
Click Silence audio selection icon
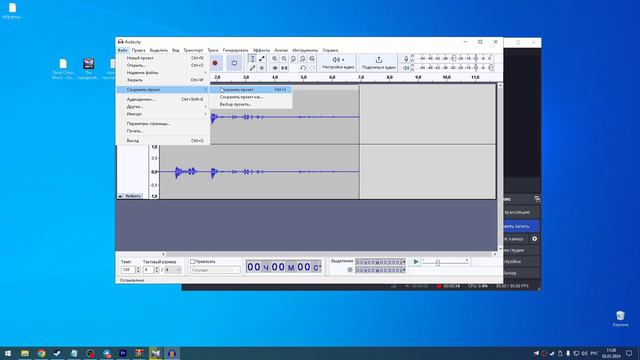(x=284, y=68)
